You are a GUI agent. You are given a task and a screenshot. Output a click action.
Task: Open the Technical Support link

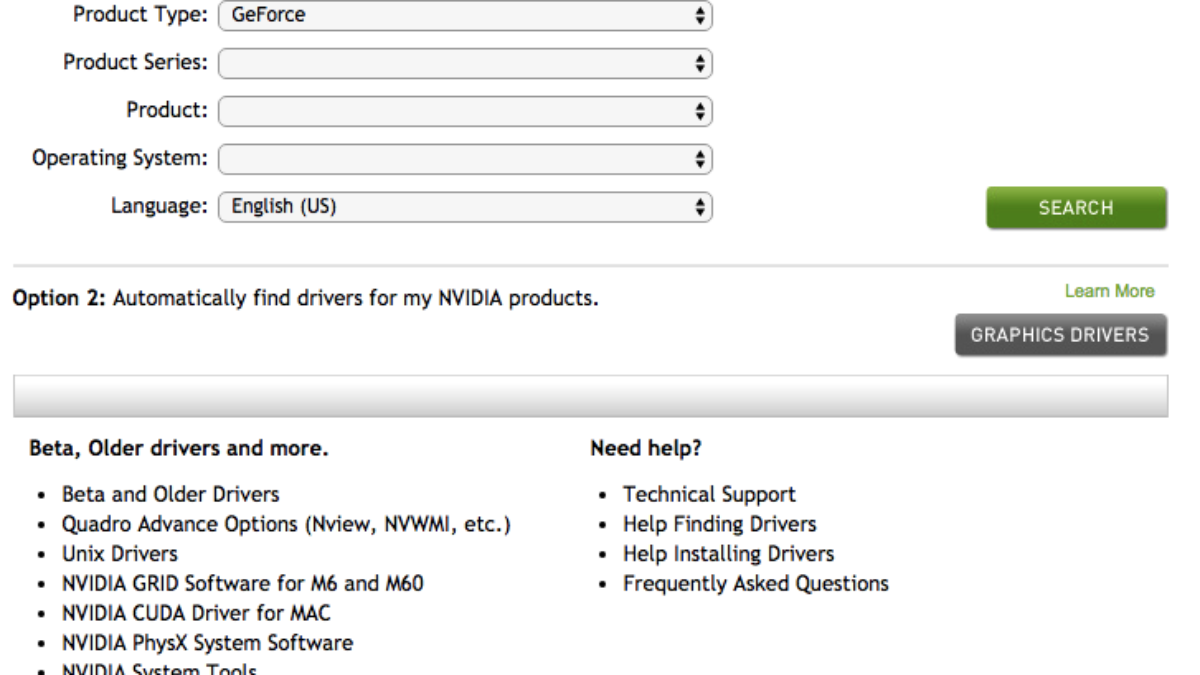709,494
